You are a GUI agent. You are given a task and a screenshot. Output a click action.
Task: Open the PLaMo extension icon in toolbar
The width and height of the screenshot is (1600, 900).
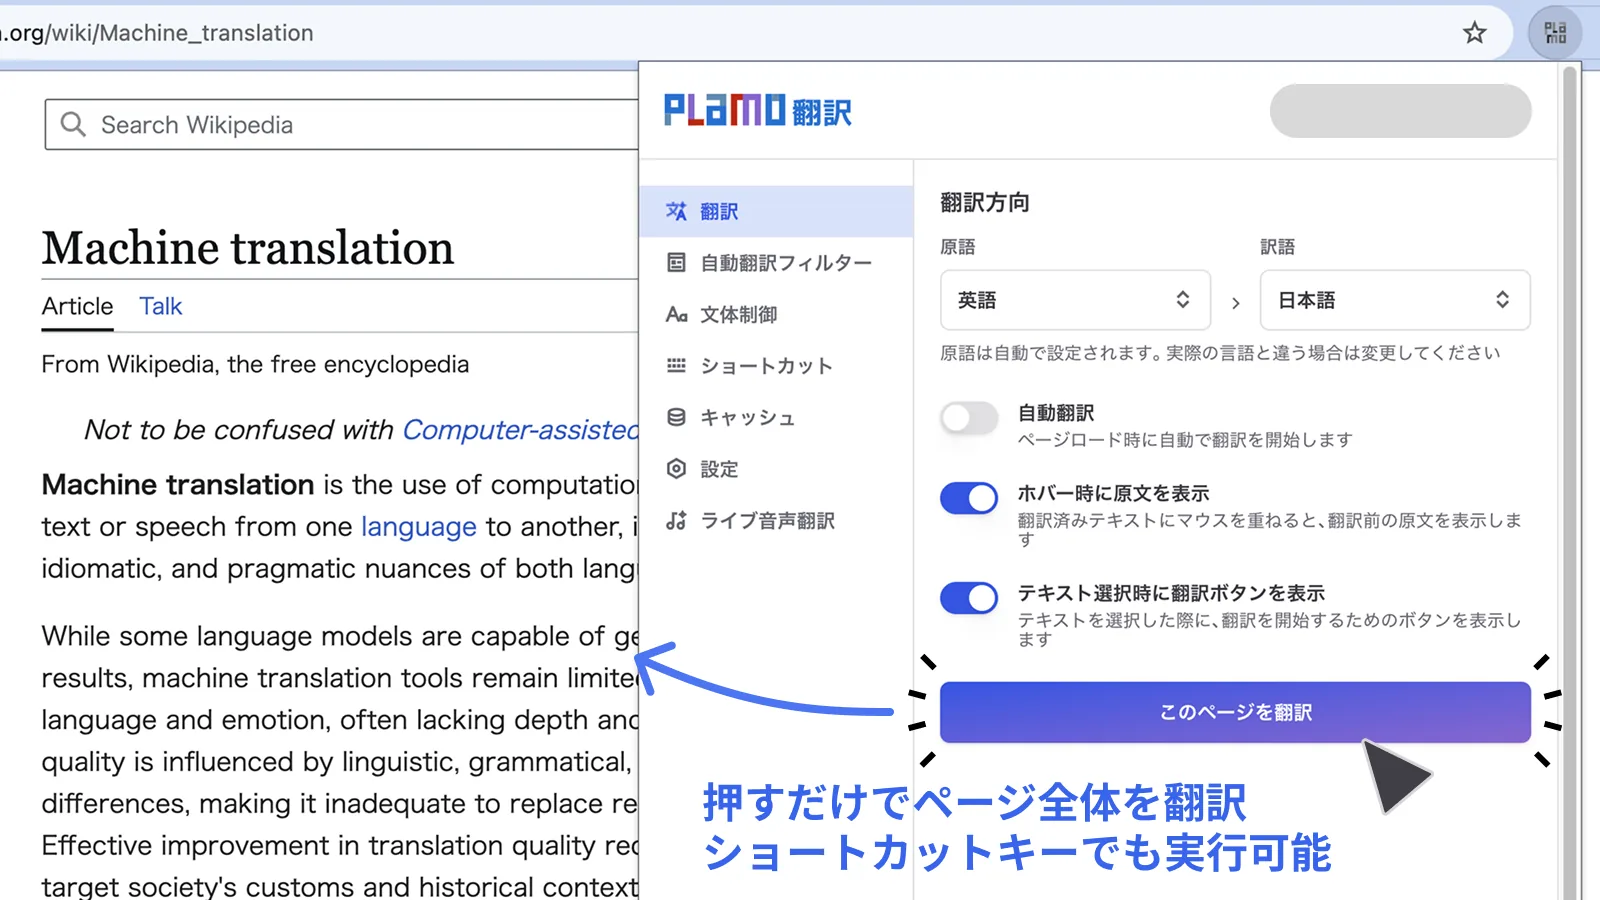click(1555, 33)
